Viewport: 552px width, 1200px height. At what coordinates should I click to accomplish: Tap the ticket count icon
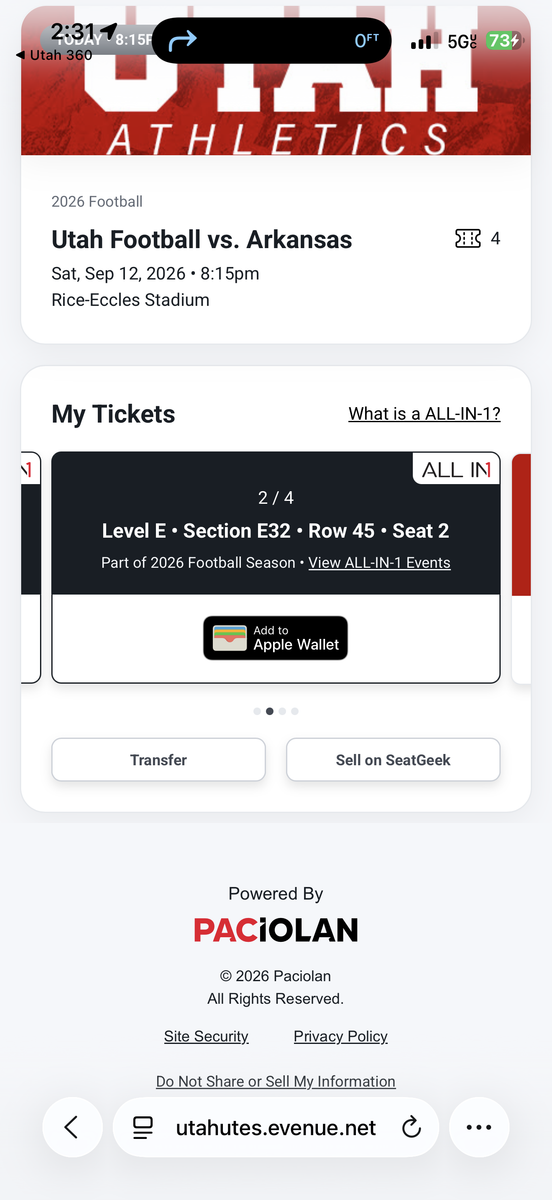[467, 239]
